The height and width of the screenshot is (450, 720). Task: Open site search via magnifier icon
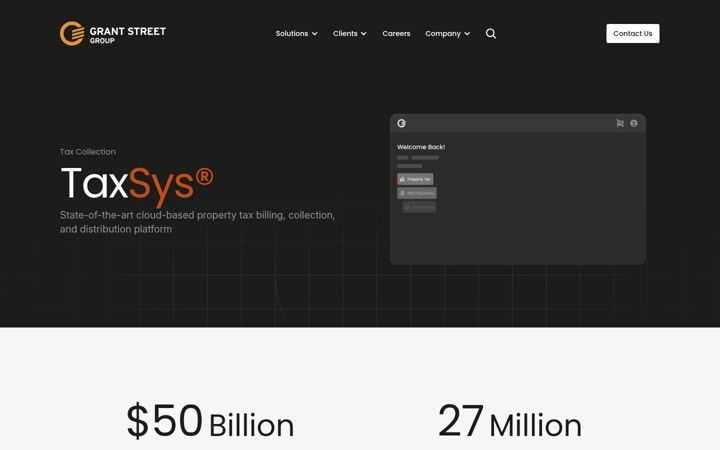tap(491, 34)
